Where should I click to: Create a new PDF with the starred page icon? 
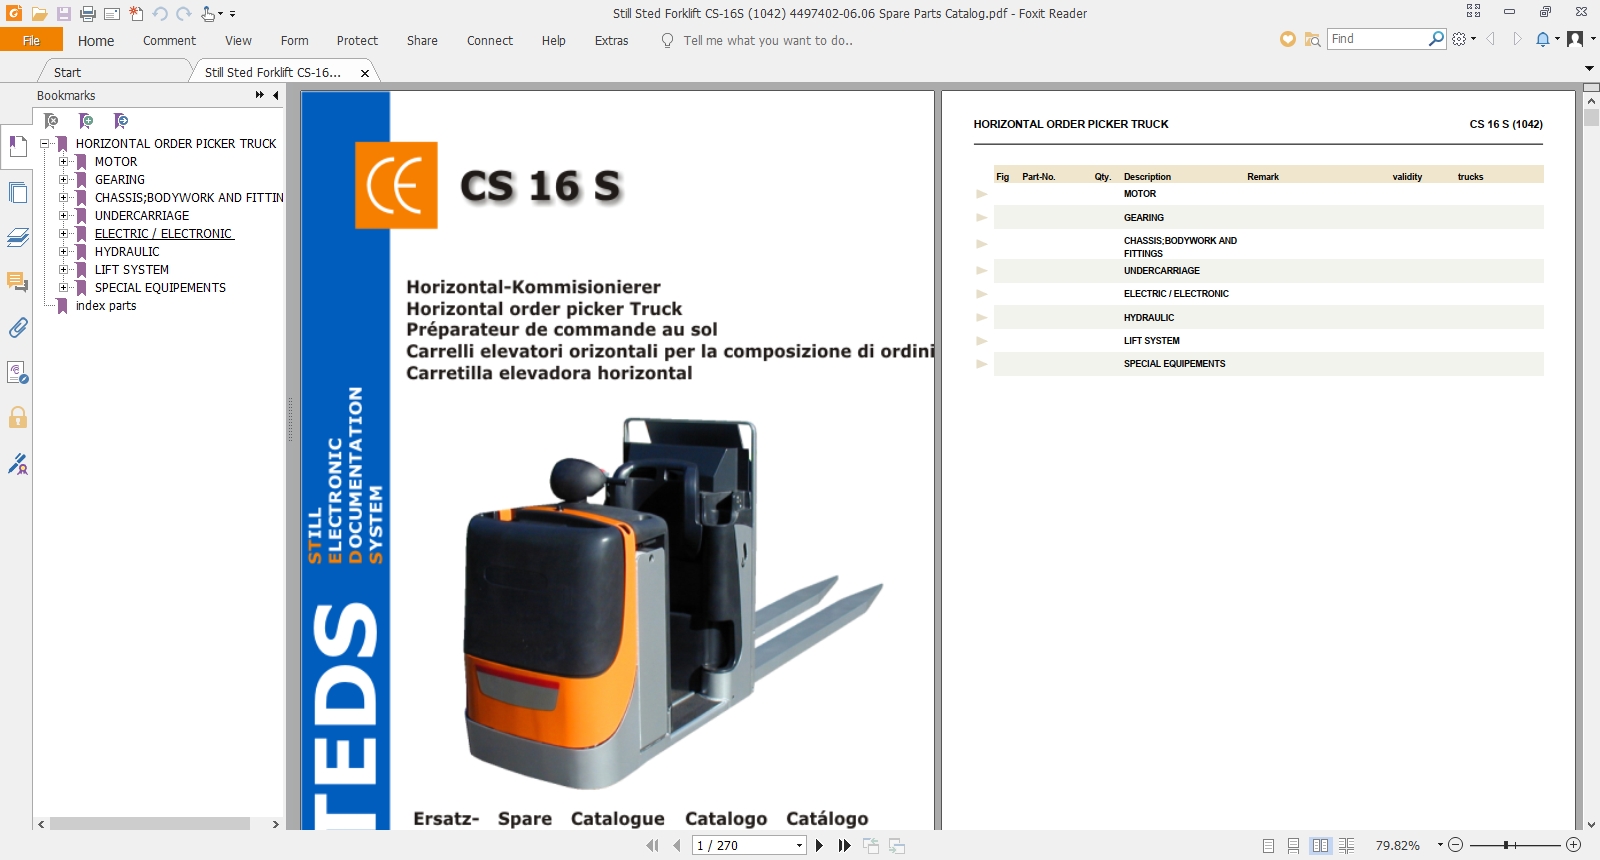point(136,14)
